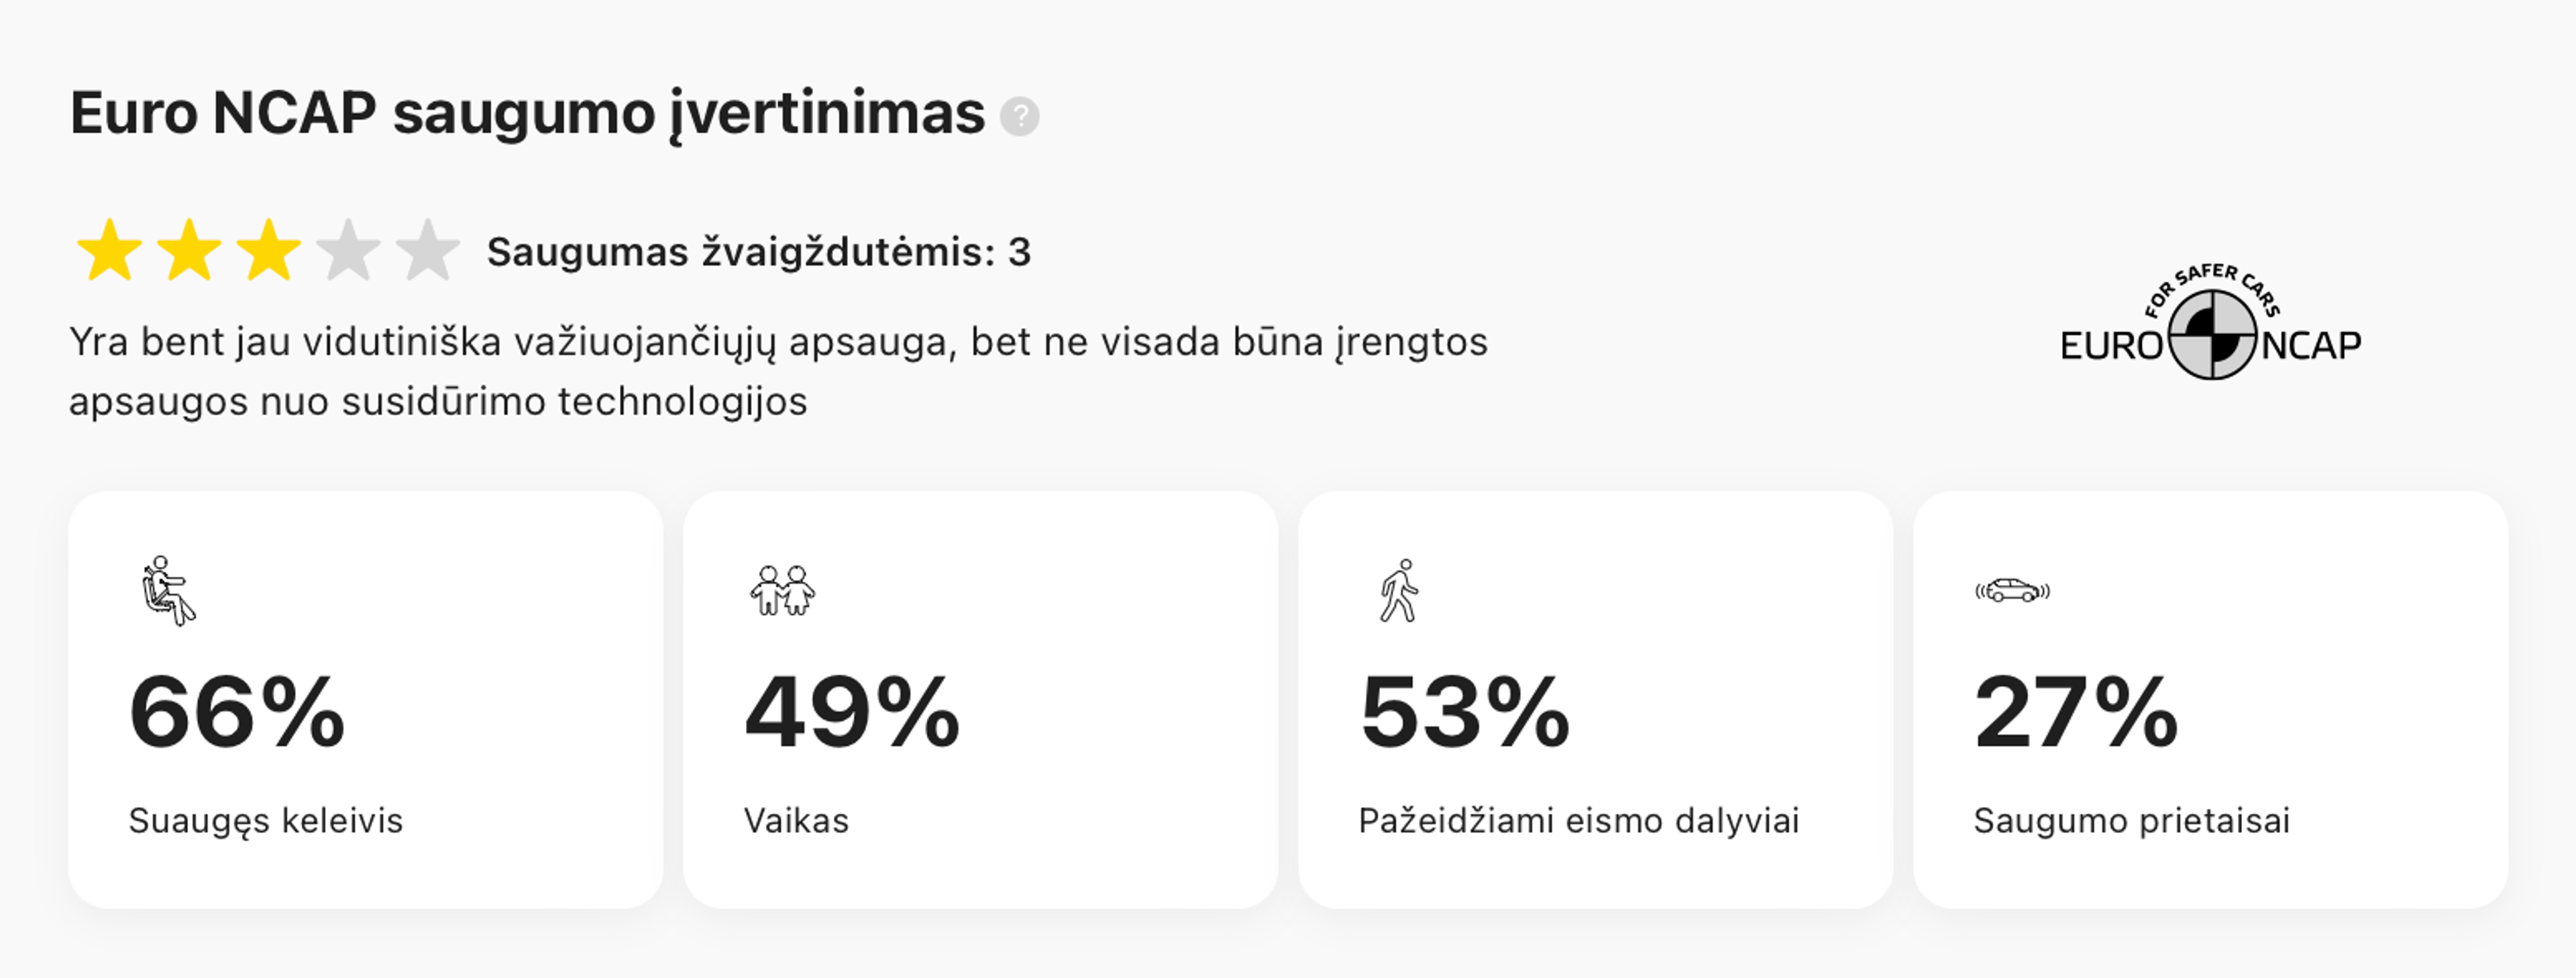This screenshot has height=978, width=2576.
Task: Click the Euro NCAP saugumo įvertinimas heading
Action: [527, 113]
